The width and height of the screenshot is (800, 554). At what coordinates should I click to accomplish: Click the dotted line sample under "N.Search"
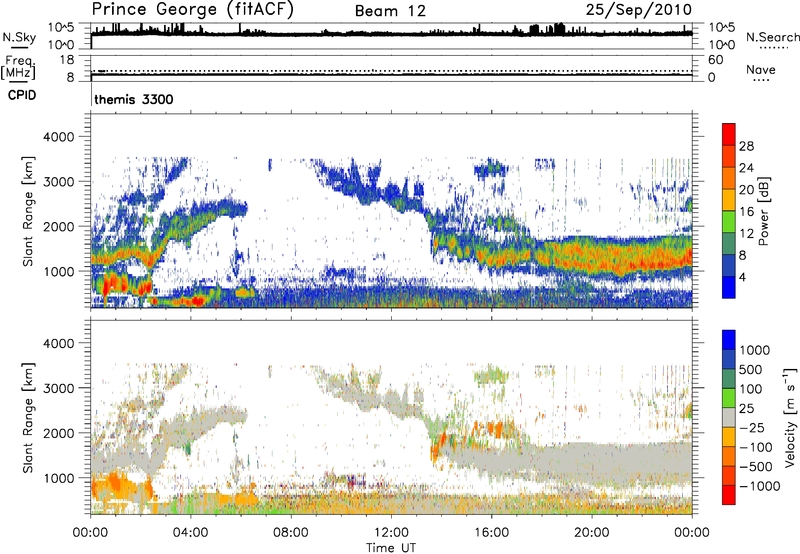point(774,47)
